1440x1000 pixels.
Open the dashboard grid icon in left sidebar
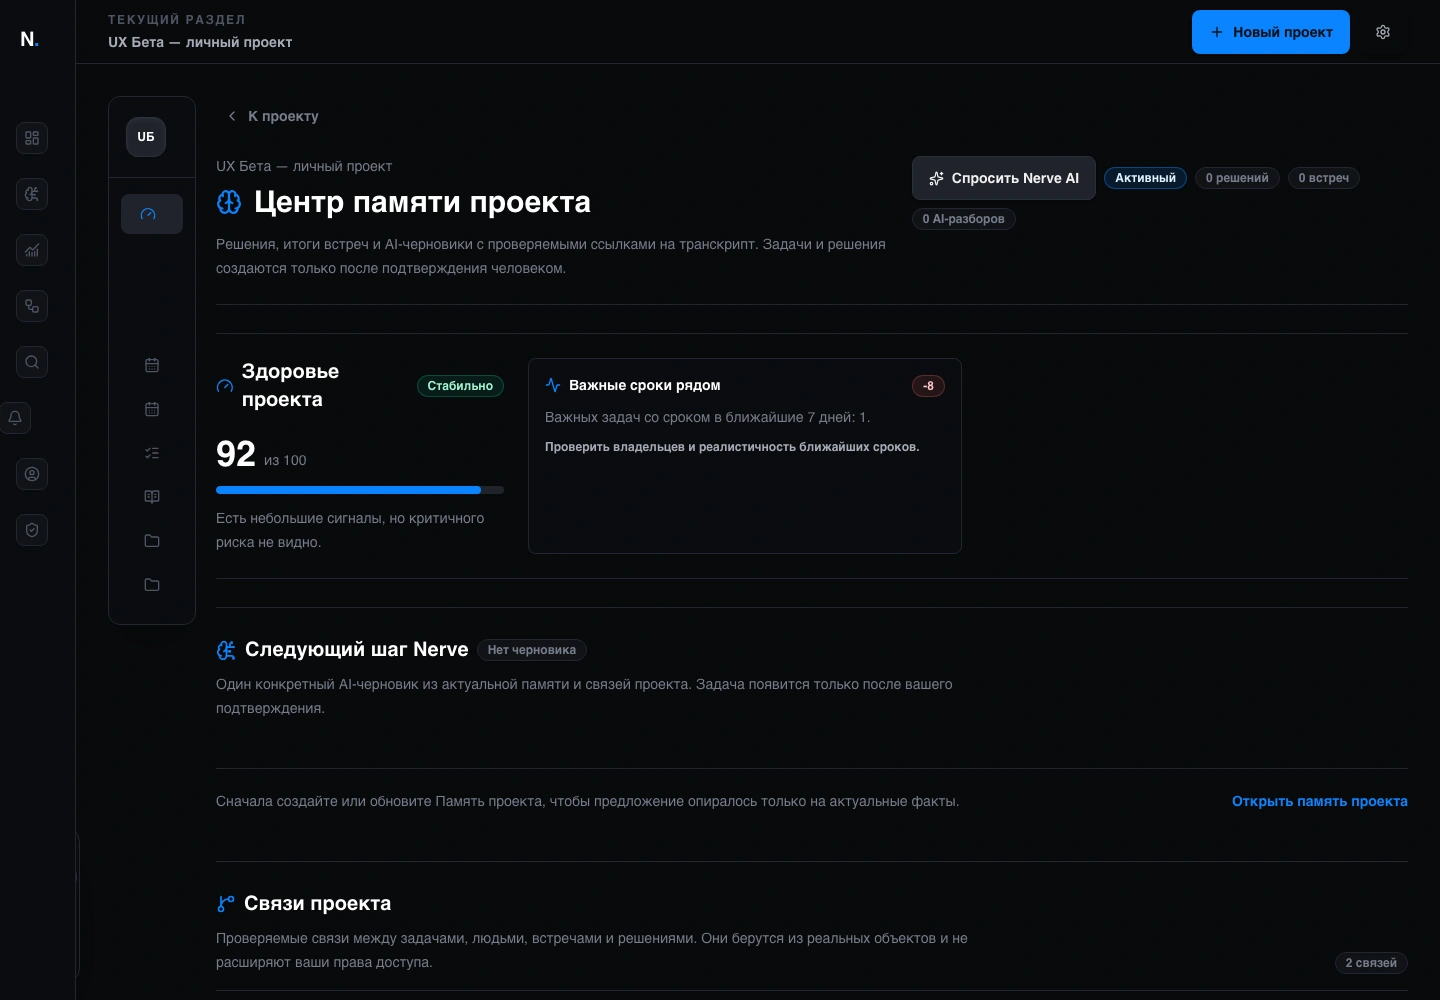tap(32, 138)
